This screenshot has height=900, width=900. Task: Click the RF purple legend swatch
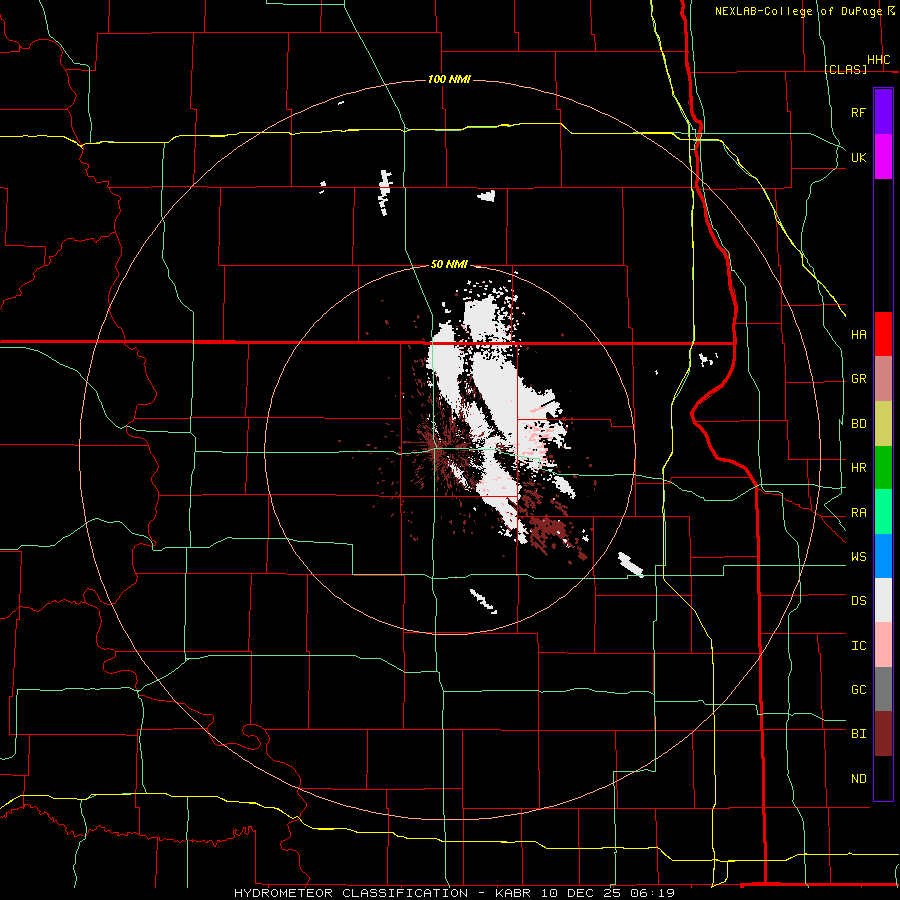click(883, 112)
